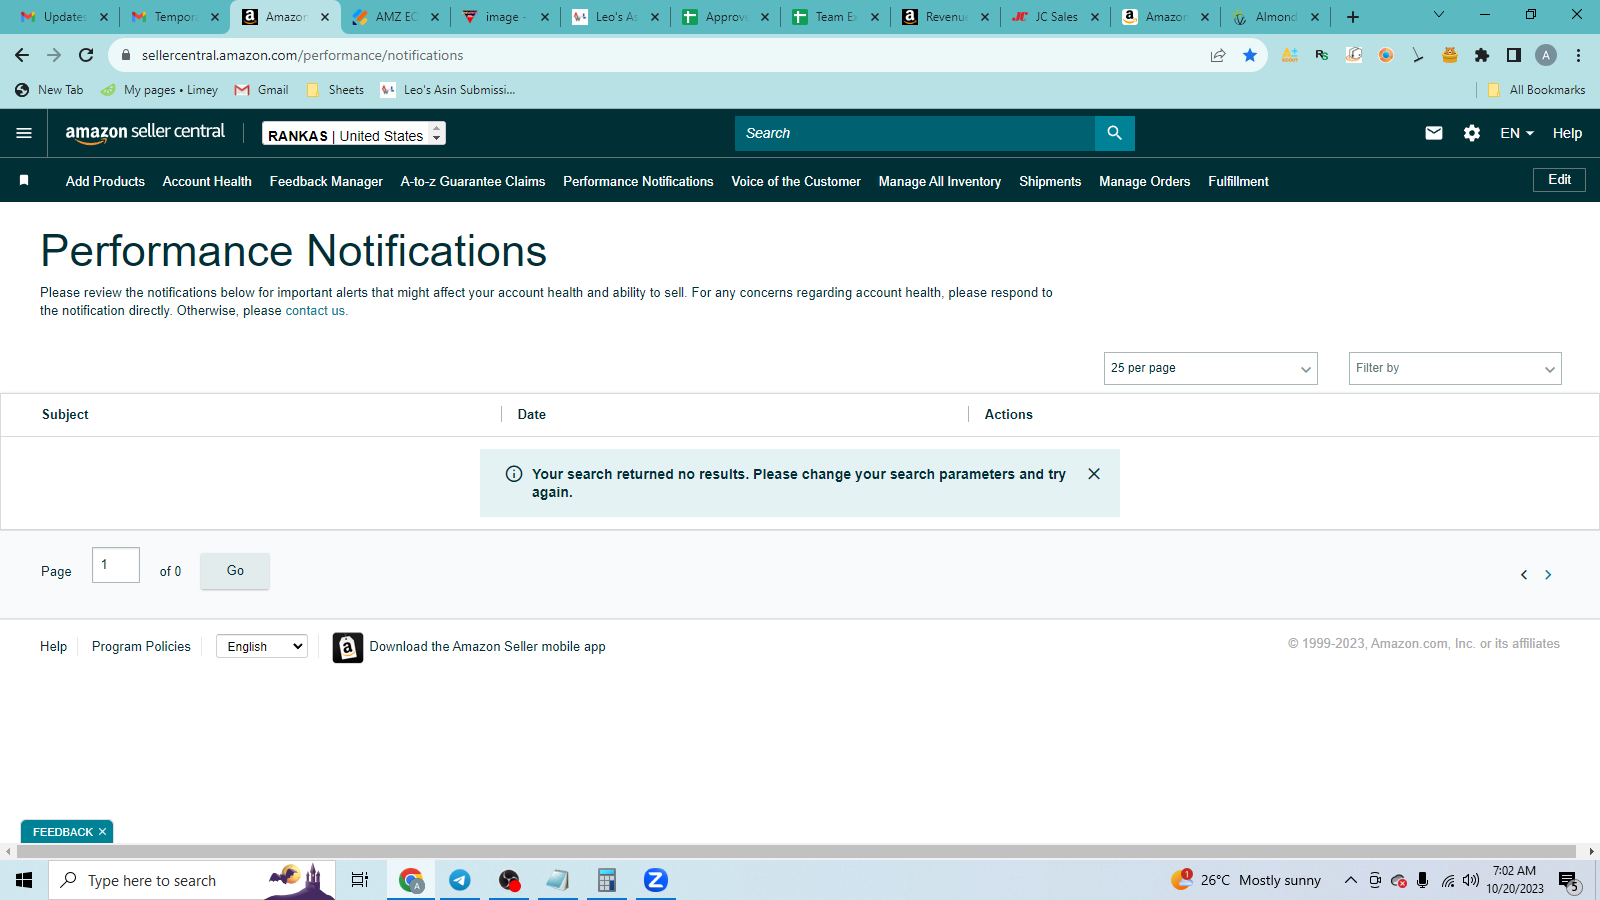This screenshot has height=900, width=1600.
Task: Open the Chrome extensions puzzle icon
Action: point(1482,55)
